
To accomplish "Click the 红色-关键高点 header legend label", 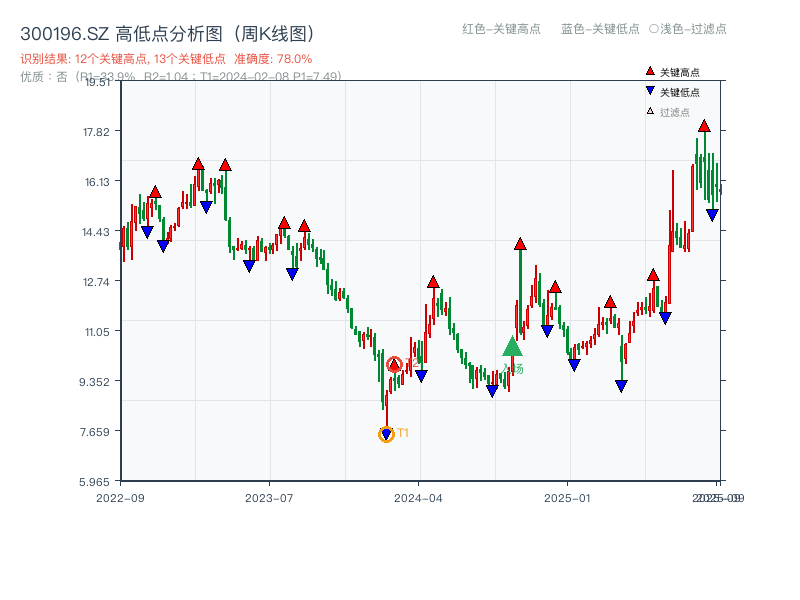I will [x=501, y=29].
